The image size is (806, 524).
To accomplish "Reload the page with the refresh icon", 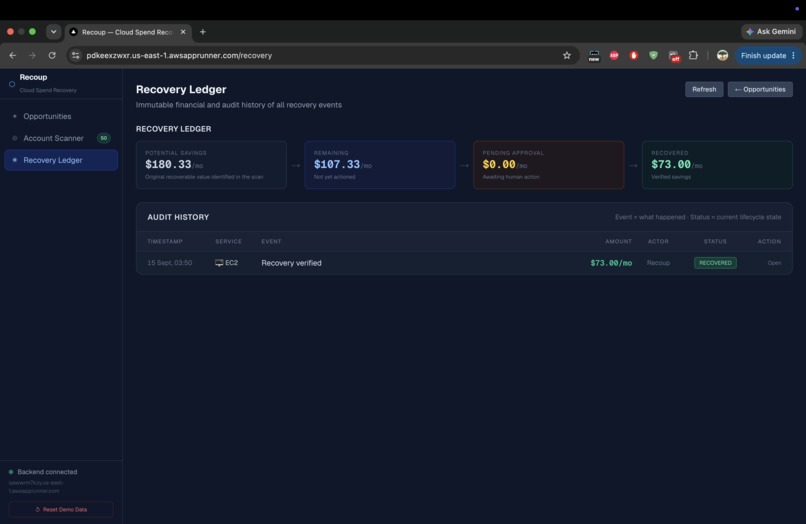I will click(x=52, y=56).
